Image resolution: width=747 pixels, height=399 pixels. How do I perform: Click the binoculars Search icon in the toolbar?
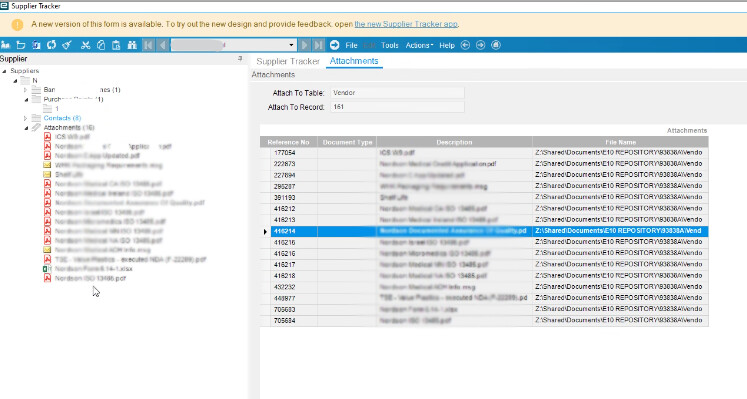[132, 45]
